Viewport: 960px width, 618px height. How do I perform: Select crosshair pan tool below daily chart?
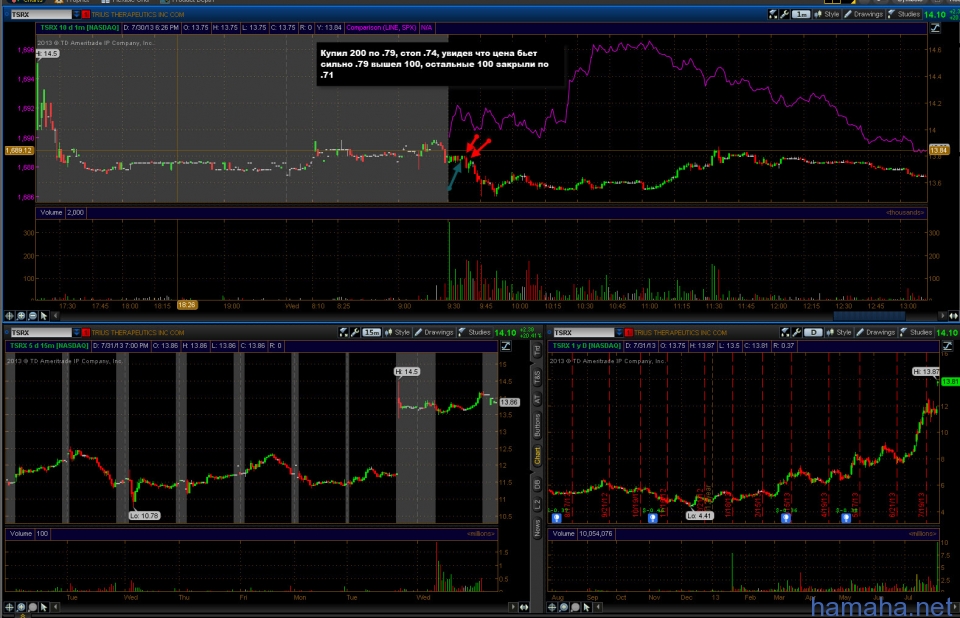pos(552,607)
